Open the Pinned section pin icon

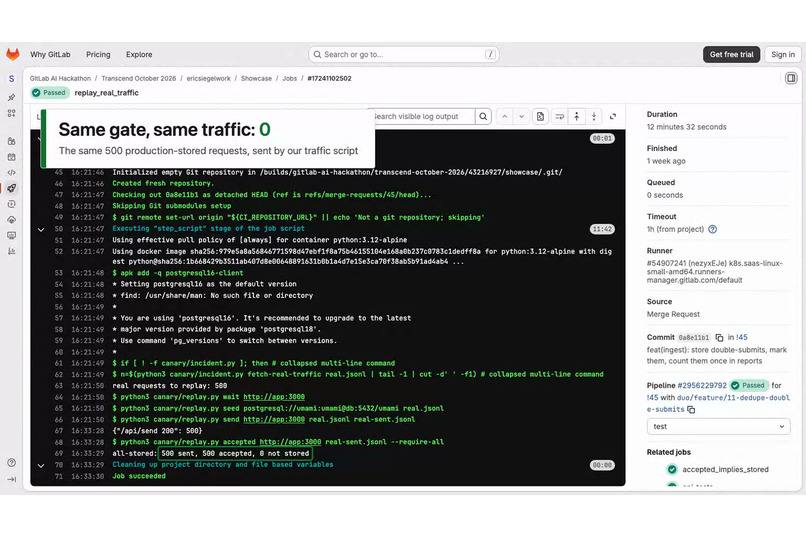11,97
